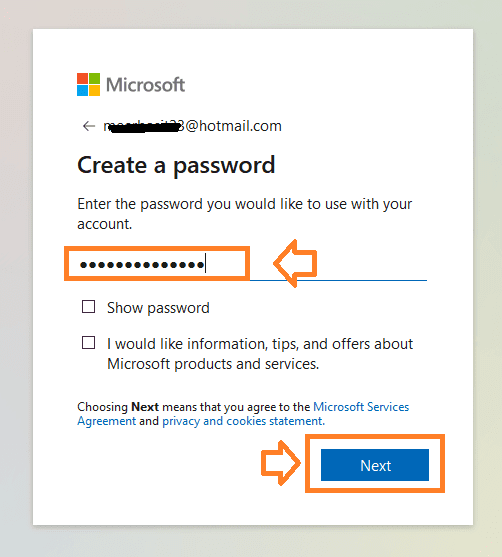The width and height of the screenshot is (502, 557).
Task: Click the Microsoft four-color logo
Action: [88, 85]
